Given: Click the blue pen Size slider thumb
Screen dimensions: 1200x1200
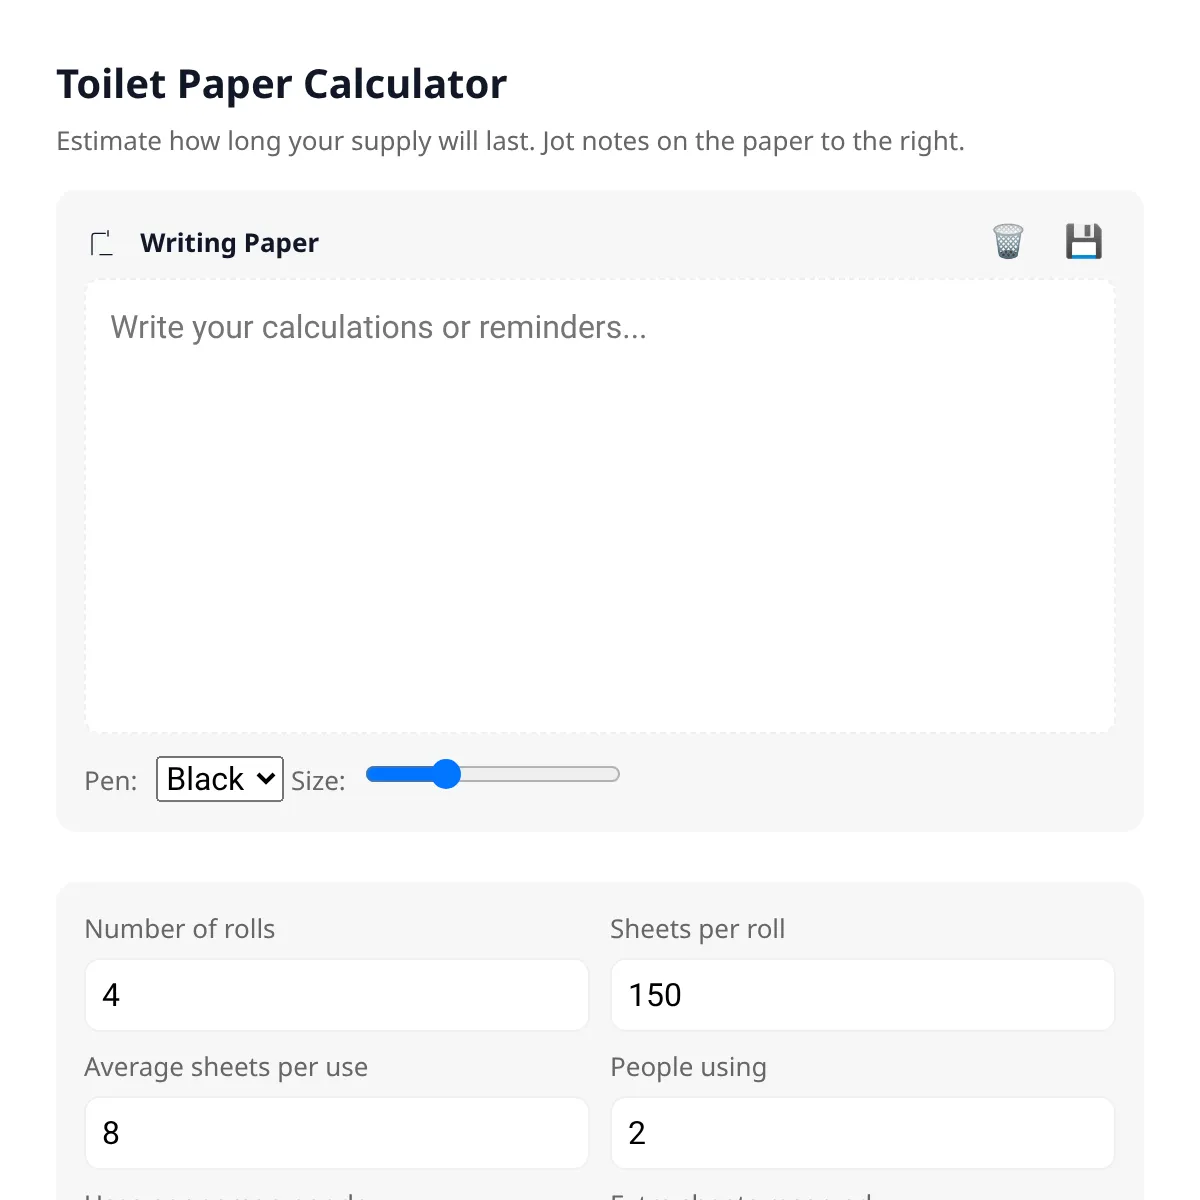Looking at the screenshot, I should [x=445, y=774].
